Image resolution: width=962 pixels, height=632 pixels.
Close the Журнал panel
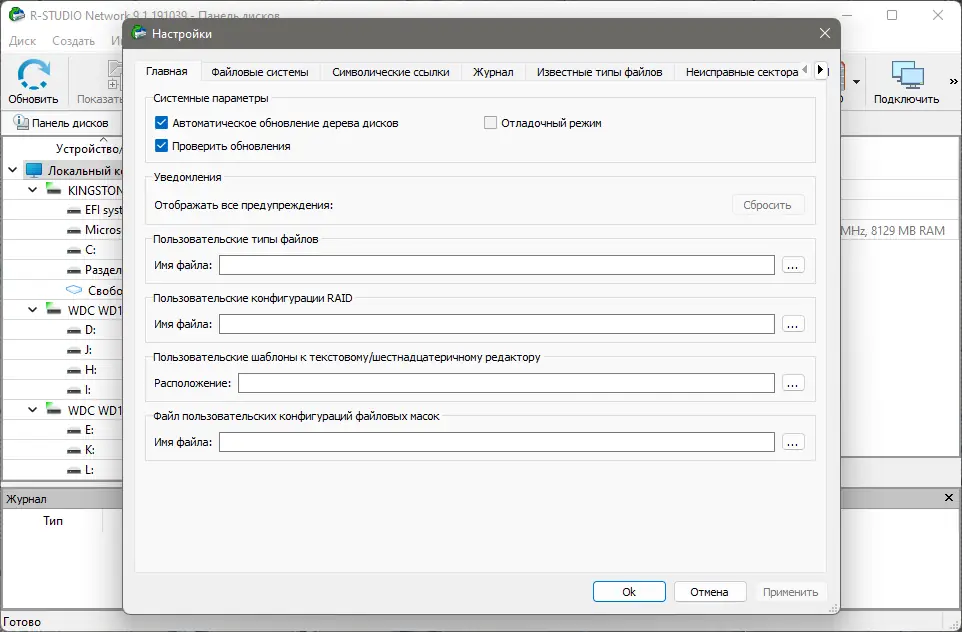pos(949,498)
